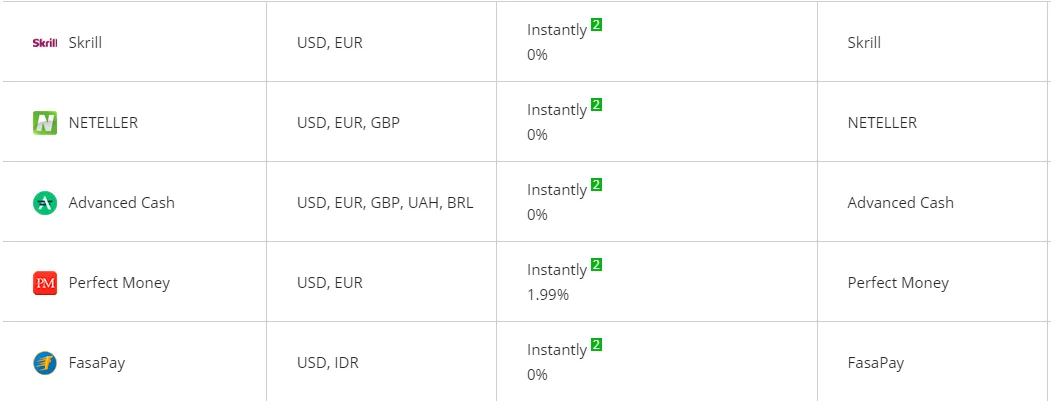Click the green NETELLER logo icon
This screenshot has width=1051, height=401.
(45, 123)
